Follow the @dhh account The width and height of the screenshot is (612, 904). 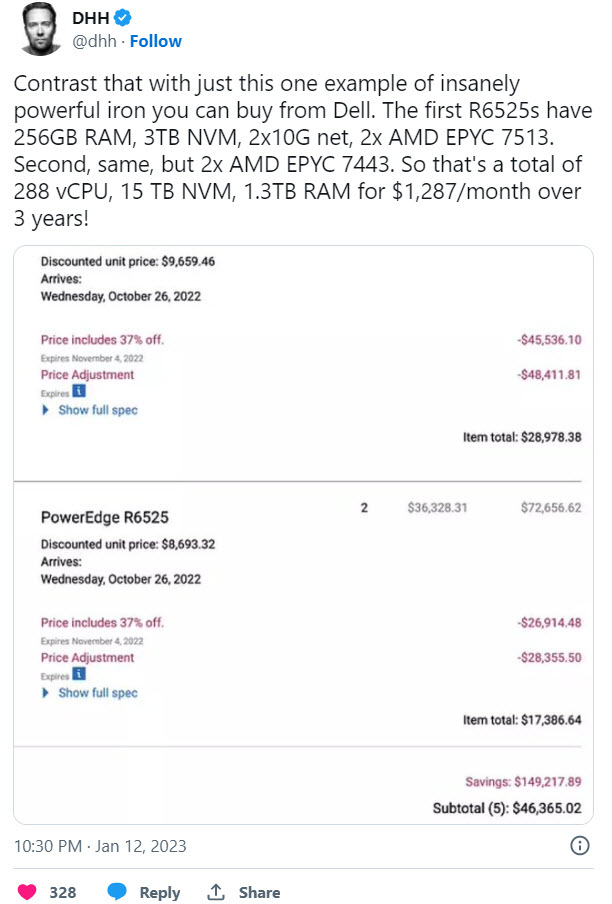click(x=156, y=42)
